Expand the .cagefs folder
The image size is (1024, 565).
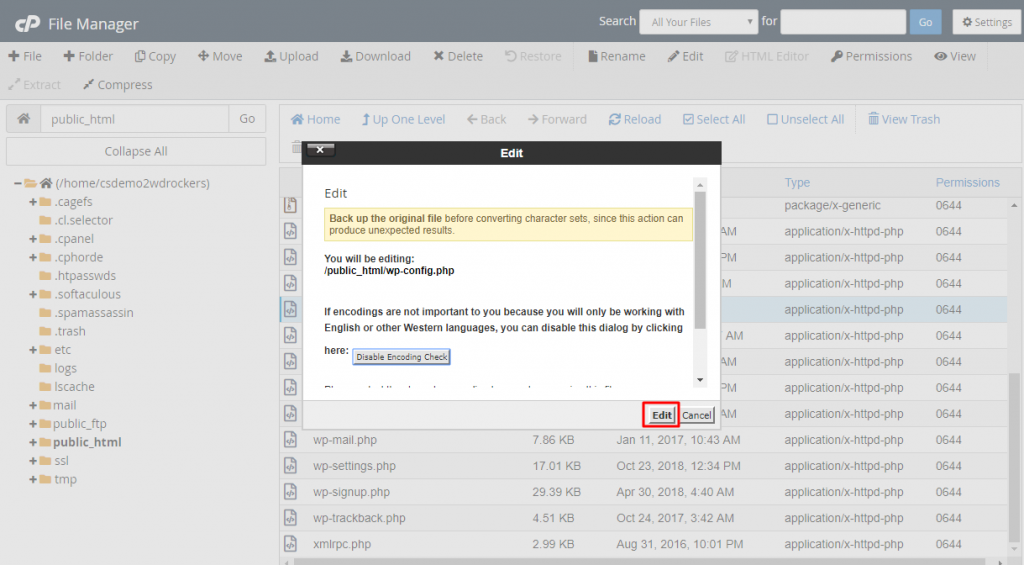point(33,202)
